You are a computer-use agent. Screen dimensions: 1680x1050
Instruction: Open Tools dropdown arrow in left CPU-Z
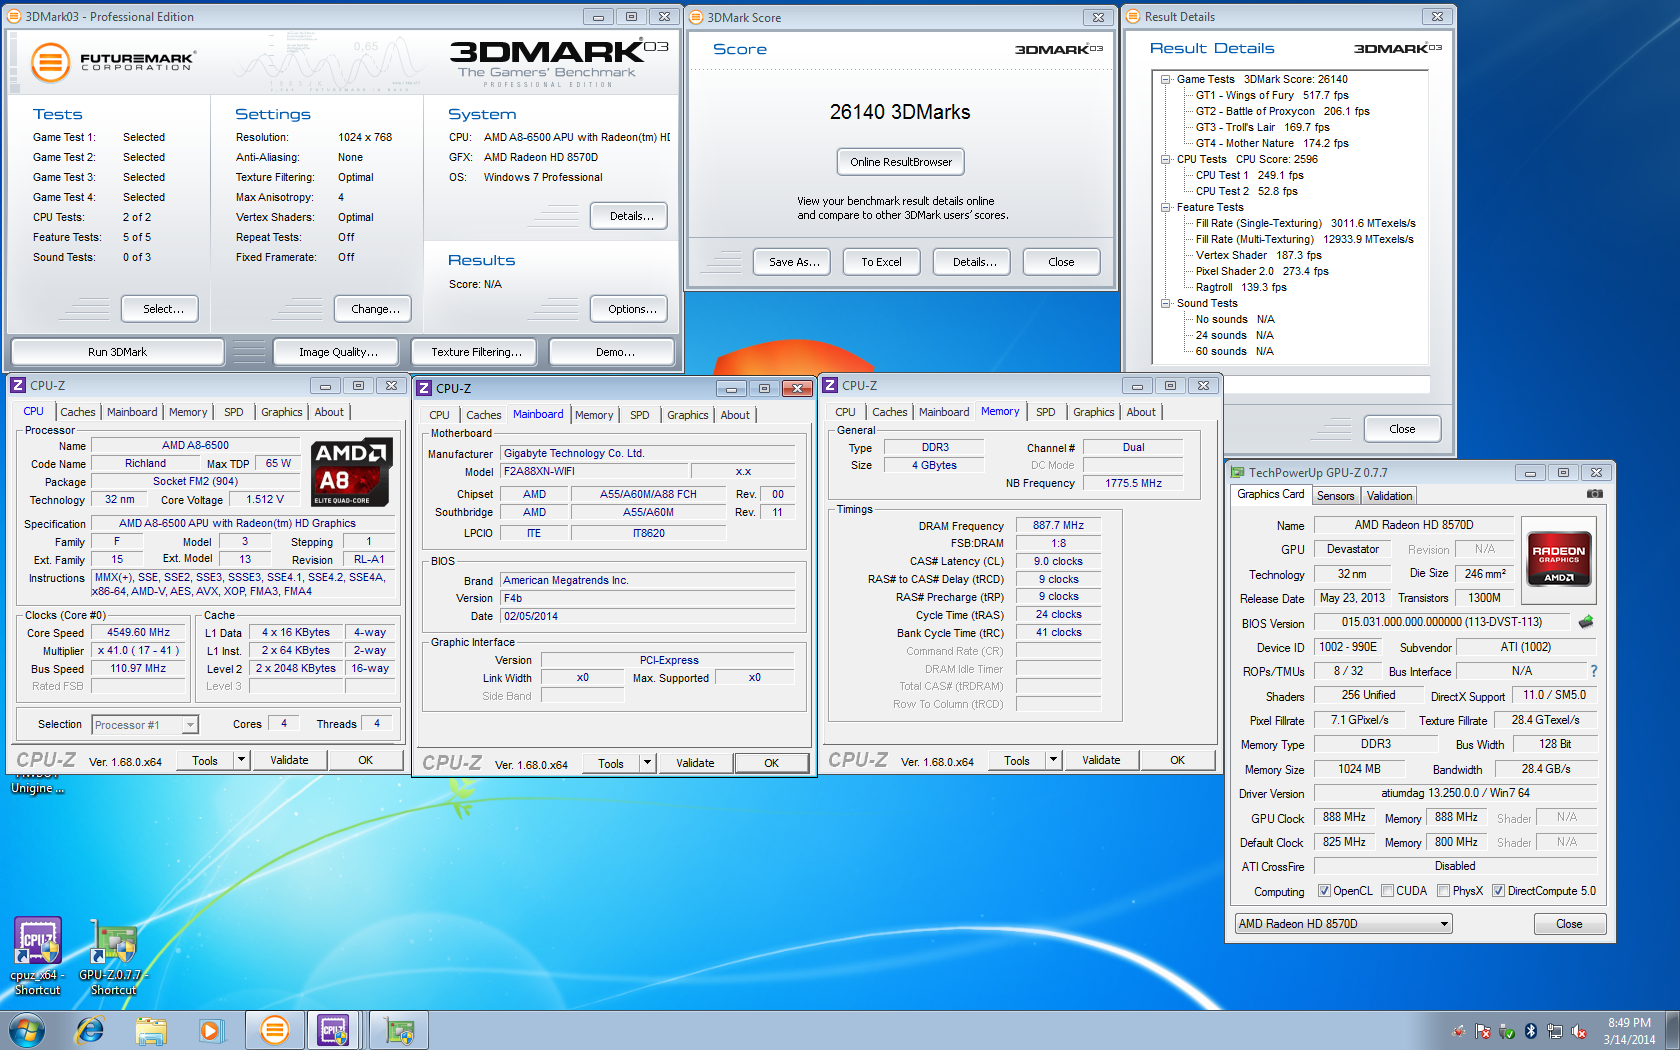241,760
